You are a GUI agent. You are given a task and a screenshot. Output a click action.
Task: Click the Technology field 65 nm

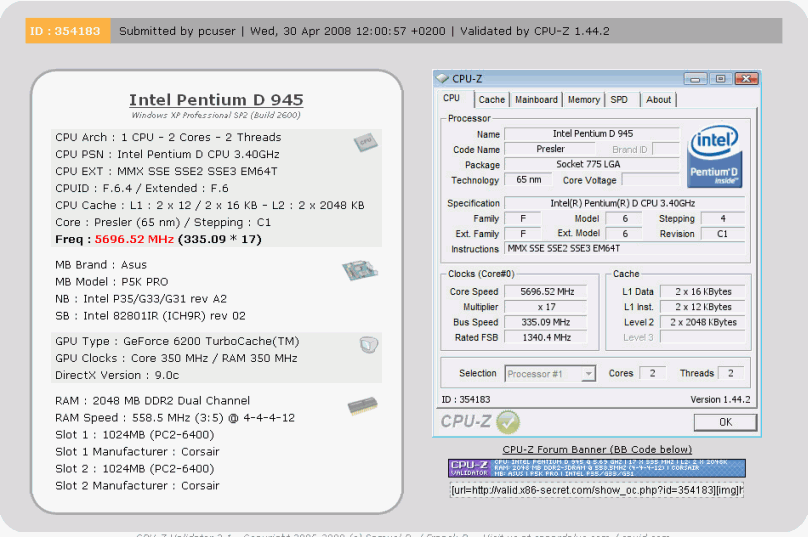[528, 180]
